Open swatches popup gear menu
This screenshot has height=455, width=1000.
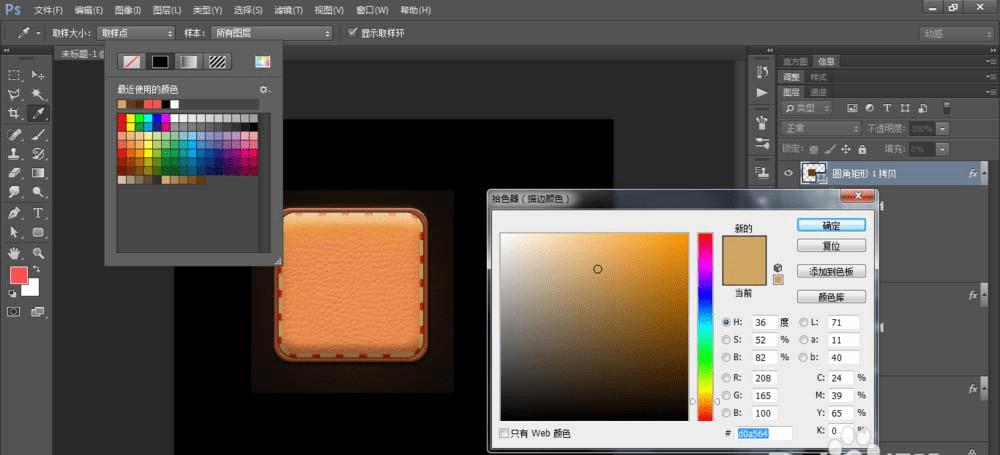coord(263,89)
